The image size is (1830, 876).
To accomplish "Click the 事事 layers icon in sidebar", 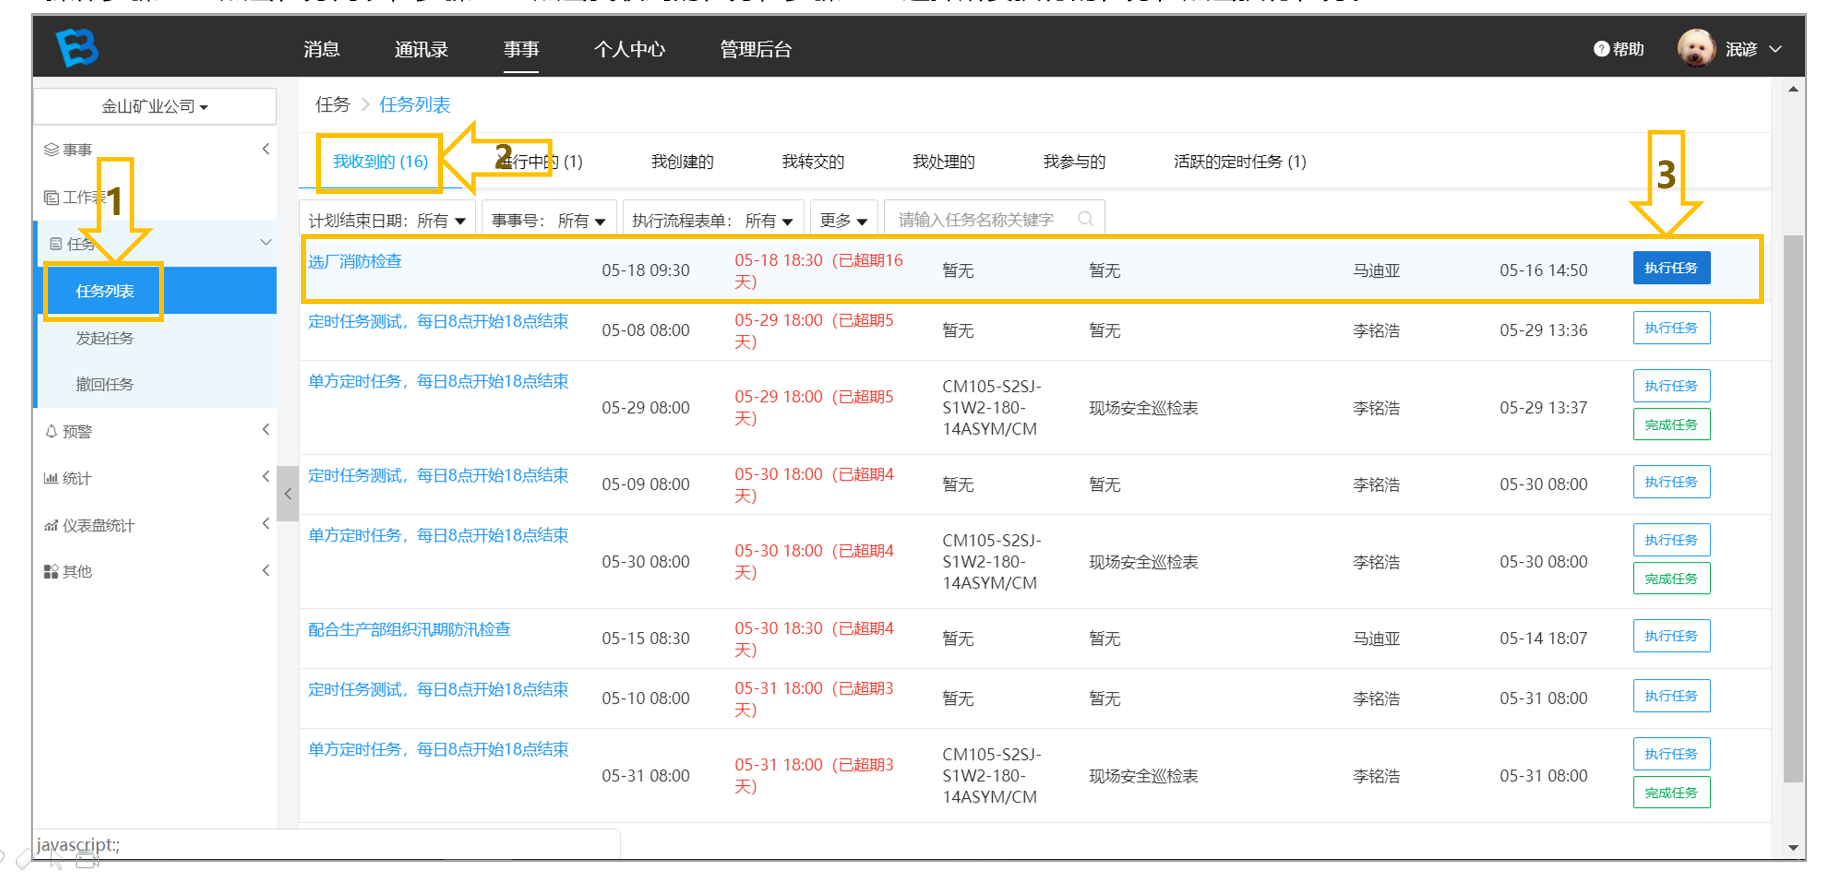I will (x=51, y=149).
